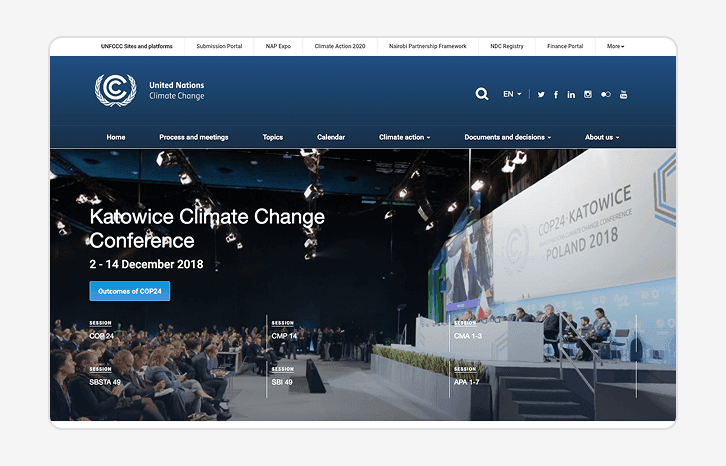Click the Flickr icon
The width and height of the screenshot is (726, 466).
point(605,95)
